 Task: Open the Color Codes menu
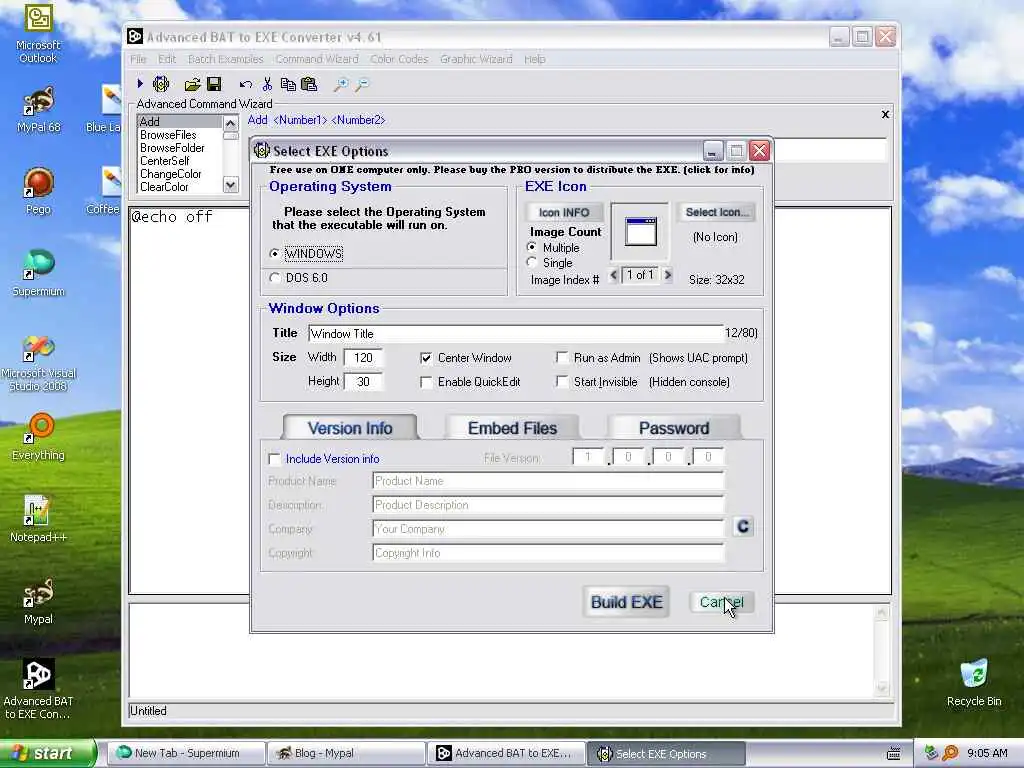pyautogui.click(x=399, y=59)
